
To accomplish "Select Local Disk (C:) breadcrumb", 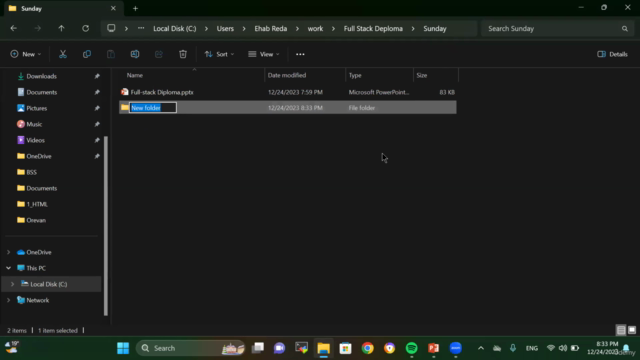I will pos(175,29).
